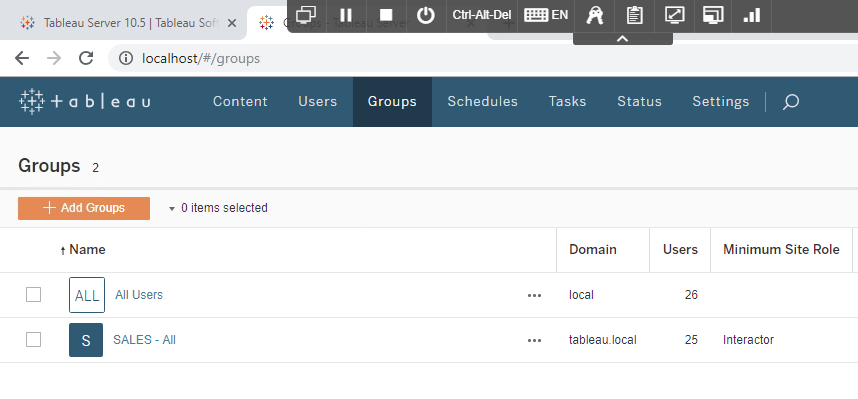Close the Tableau Server 10.5 tab
Screen dimensions: 858x399
pyautogui.click(x=232, y=23)
